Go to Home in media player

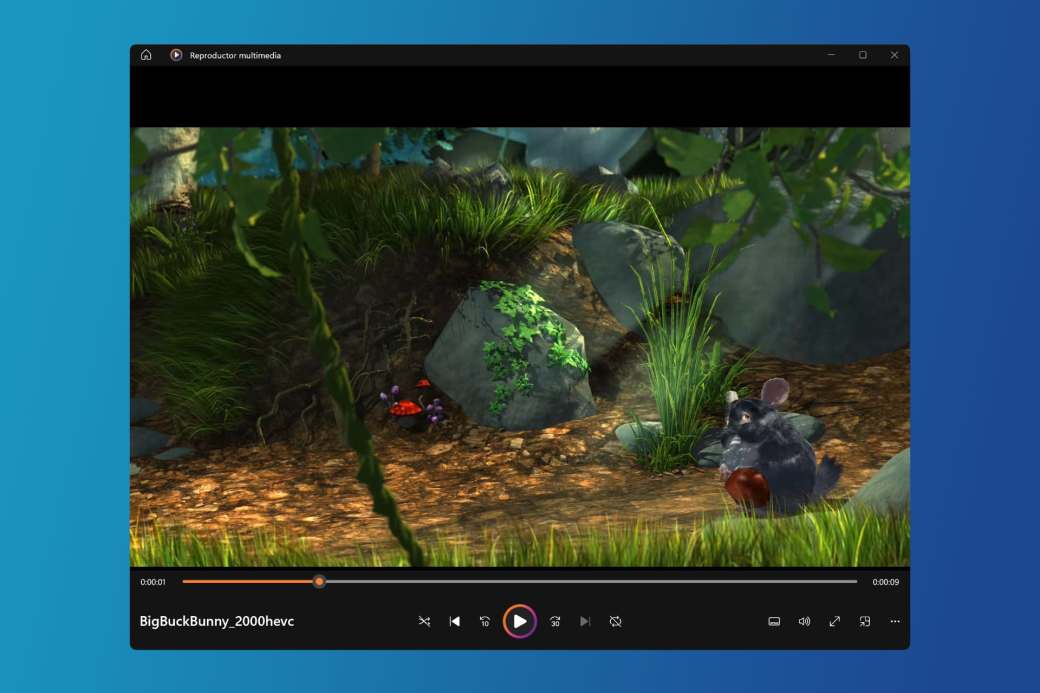click(x=146, y=55)
